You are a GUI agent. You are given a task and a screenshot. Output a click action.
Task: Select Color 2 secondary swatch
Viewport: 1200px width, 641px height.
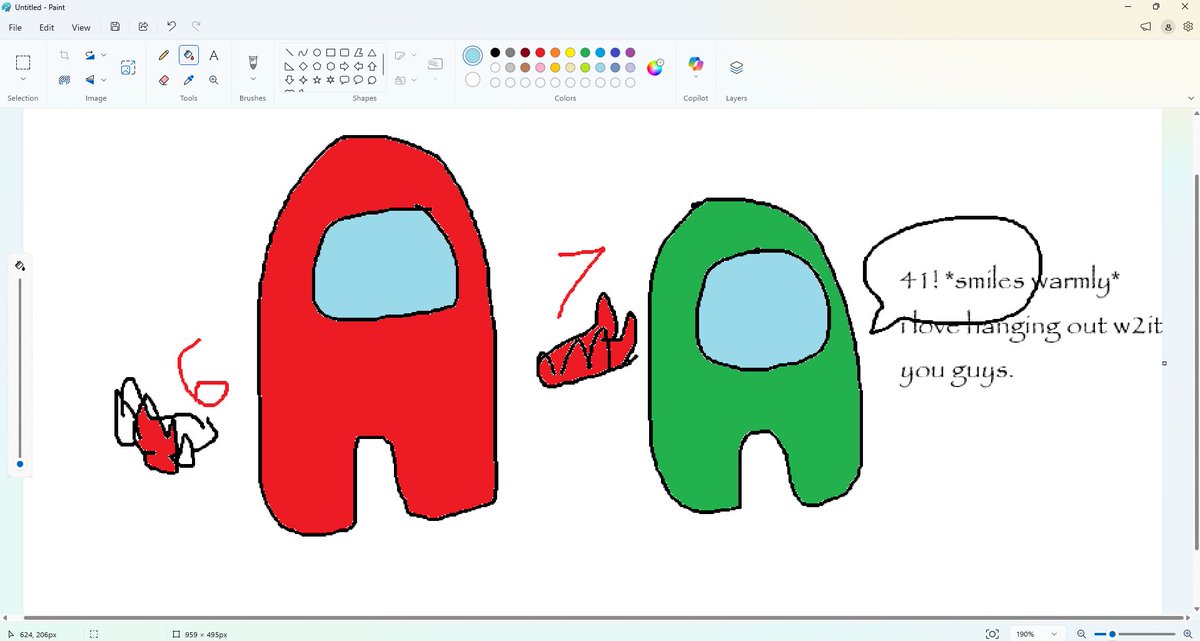point(473,80)
